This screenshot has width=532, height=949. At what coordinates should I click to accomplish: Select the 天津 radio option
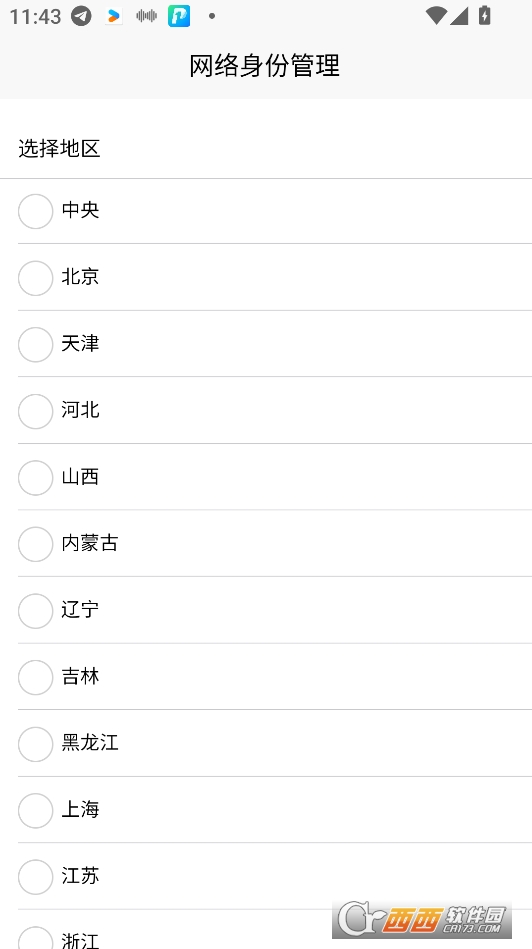[35, 344]
